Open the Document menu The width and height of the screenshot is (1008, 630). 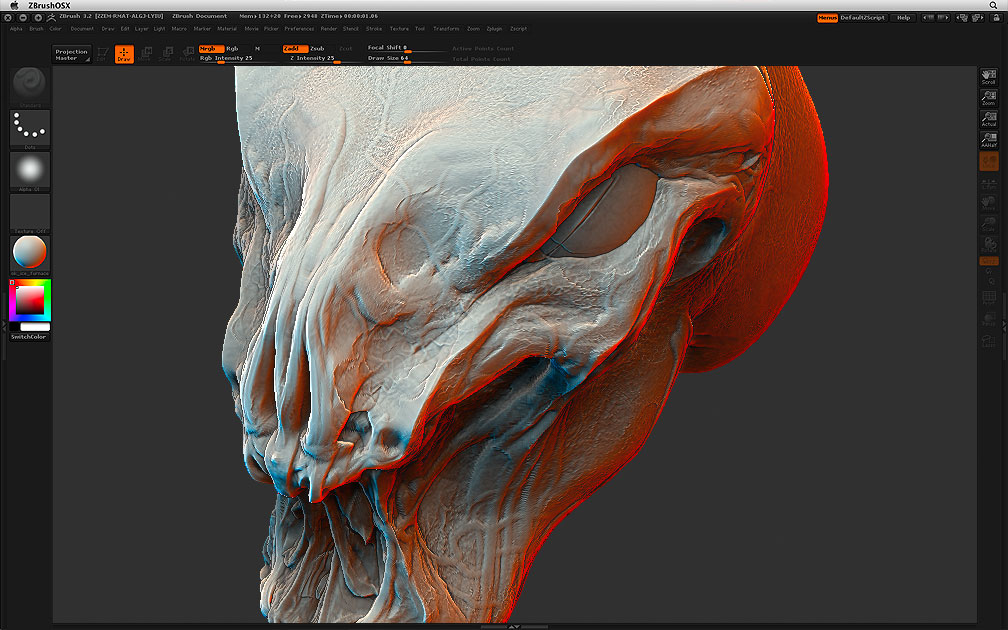click(82, 29)
